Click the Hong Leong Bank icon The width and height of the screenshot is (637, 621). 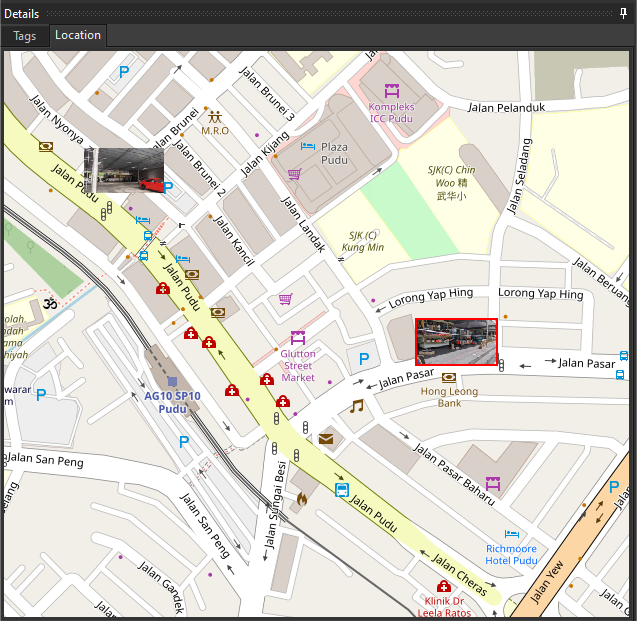click(x=448, y=377)
